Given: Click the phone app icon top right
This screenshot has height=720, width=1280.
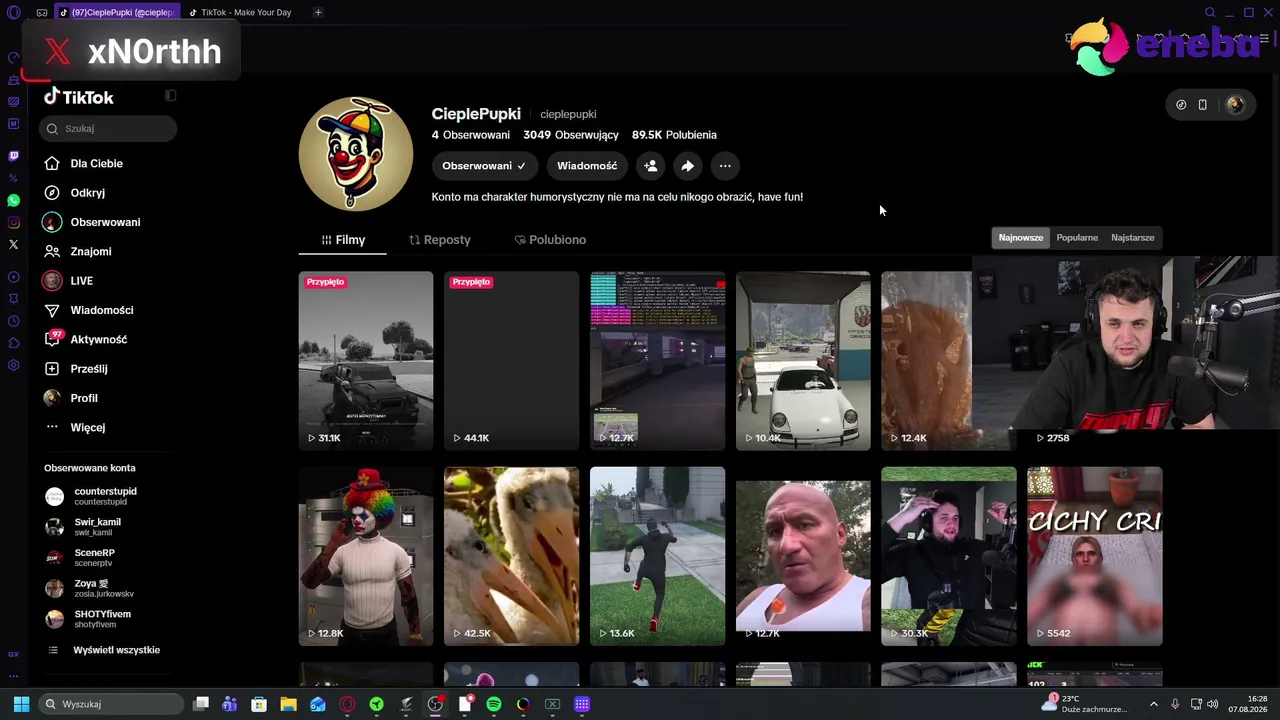Looking at the screenshot, I should point(1202,105).
